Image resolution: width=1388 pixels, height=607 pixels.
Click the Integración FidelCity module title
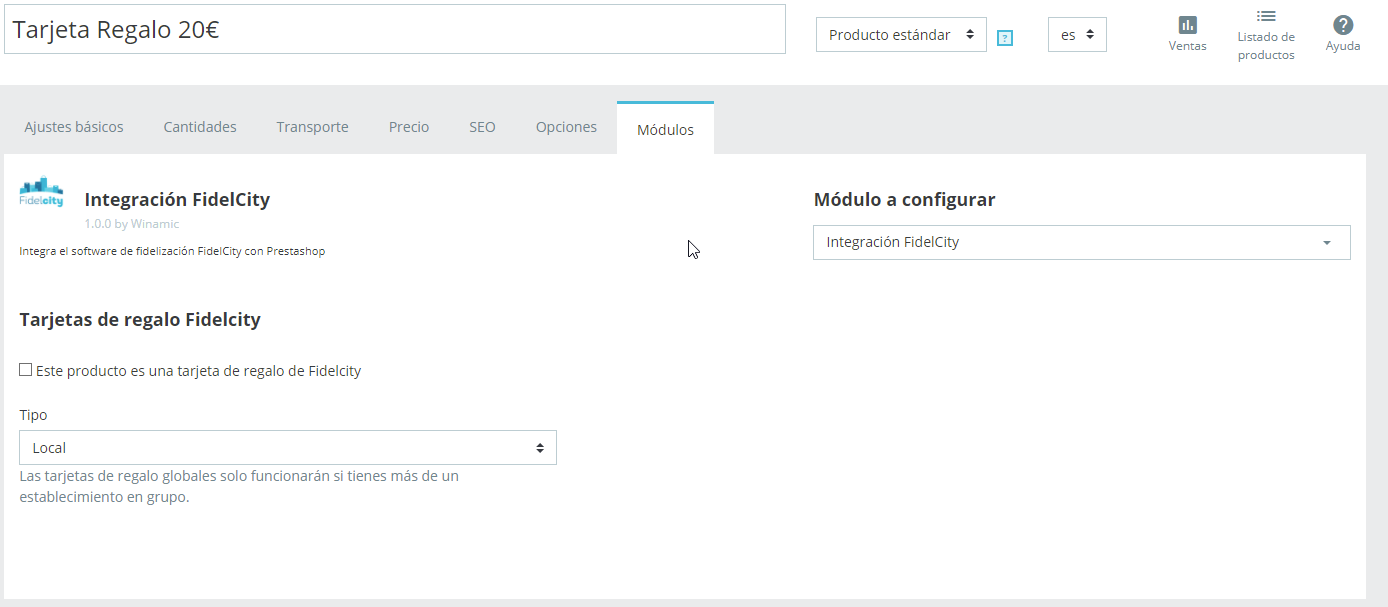pos(177,199)
